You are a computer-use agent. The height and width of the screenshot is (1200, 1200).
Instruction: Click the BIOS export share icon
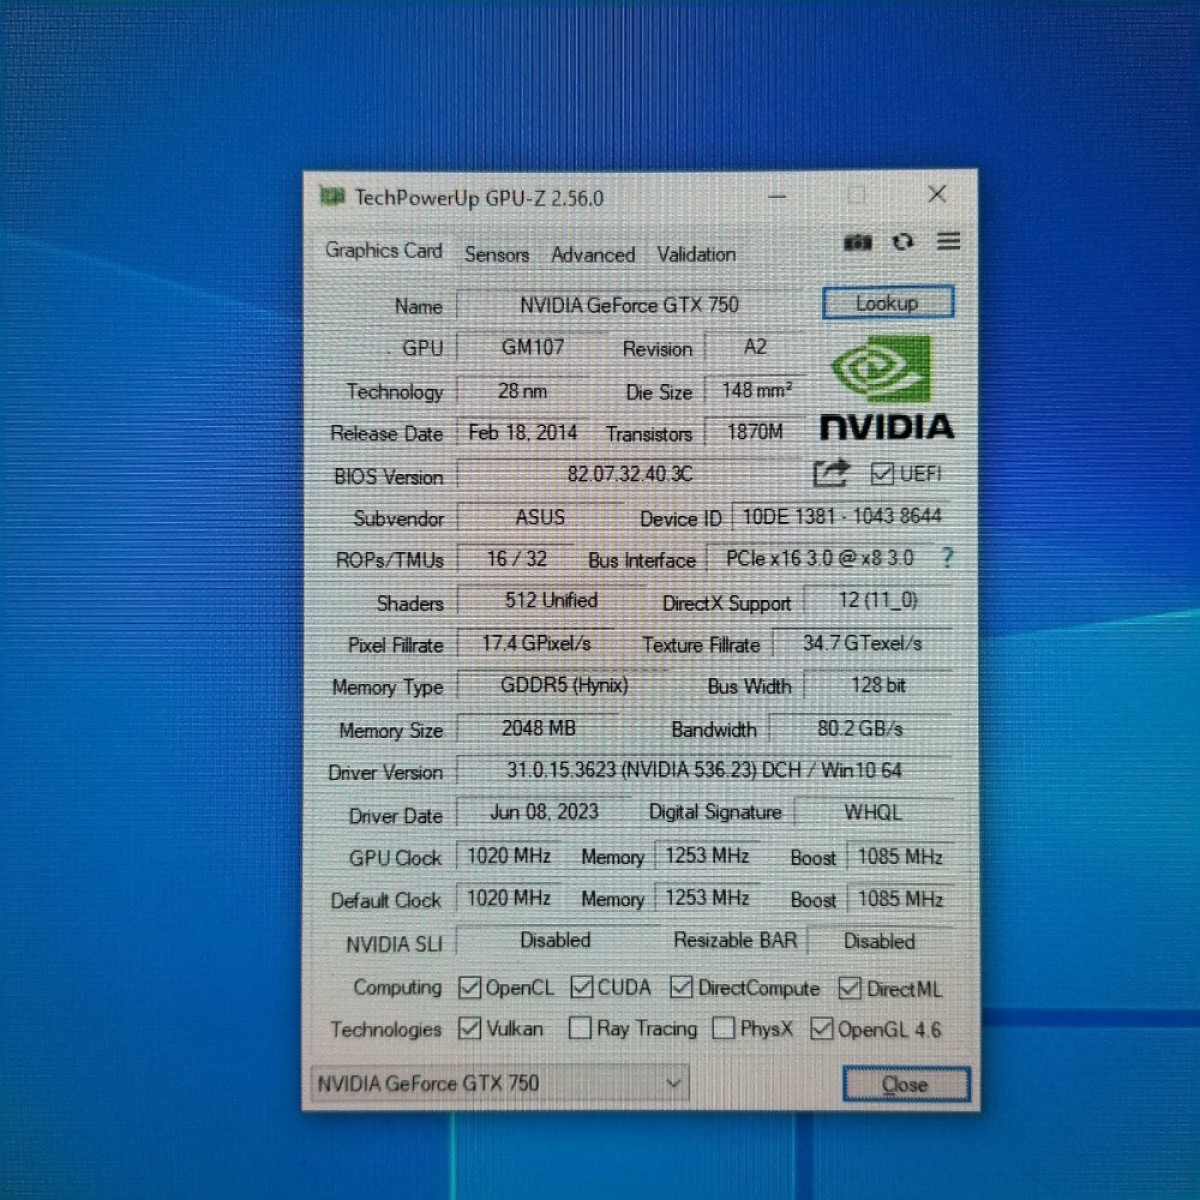click(x=830, y=473)
